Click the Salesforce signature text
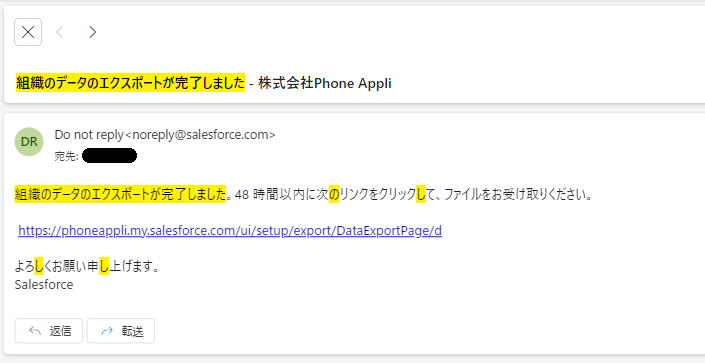Image resolution: width=705 pixels, height=363 pixels. pyautogui.click(x=44, y=285)
